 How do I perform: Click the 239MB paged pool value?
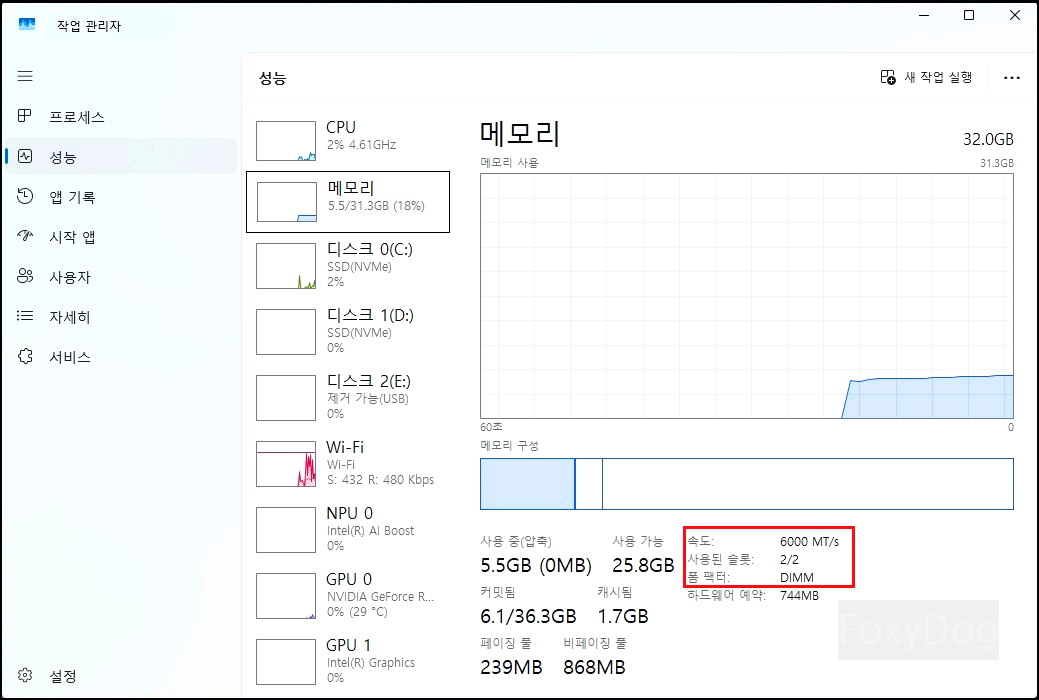click(x=512, y=667)
